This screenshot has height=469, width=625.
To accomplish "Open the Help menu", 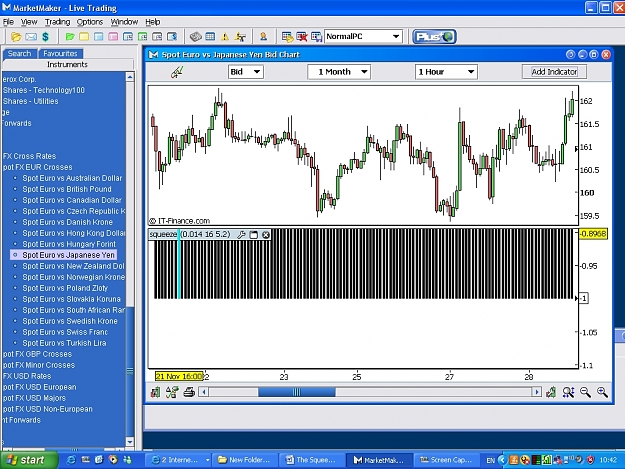I will coord(153,22).
